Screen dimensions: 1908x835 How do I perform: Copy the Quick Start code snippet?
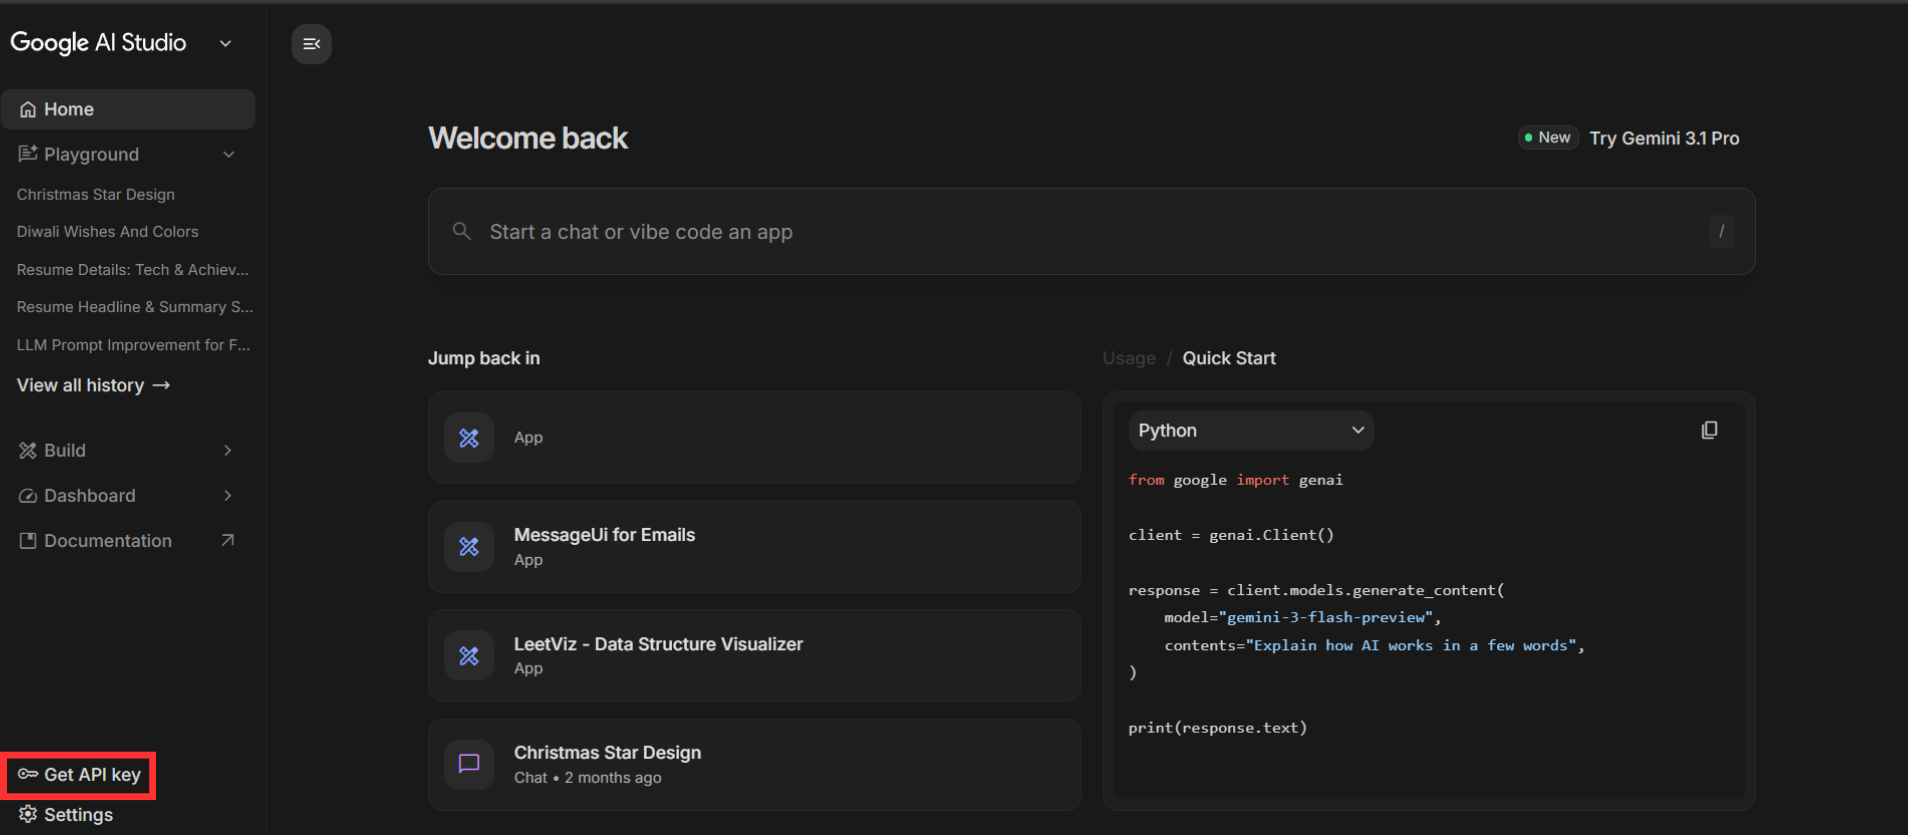point(1709,430)
